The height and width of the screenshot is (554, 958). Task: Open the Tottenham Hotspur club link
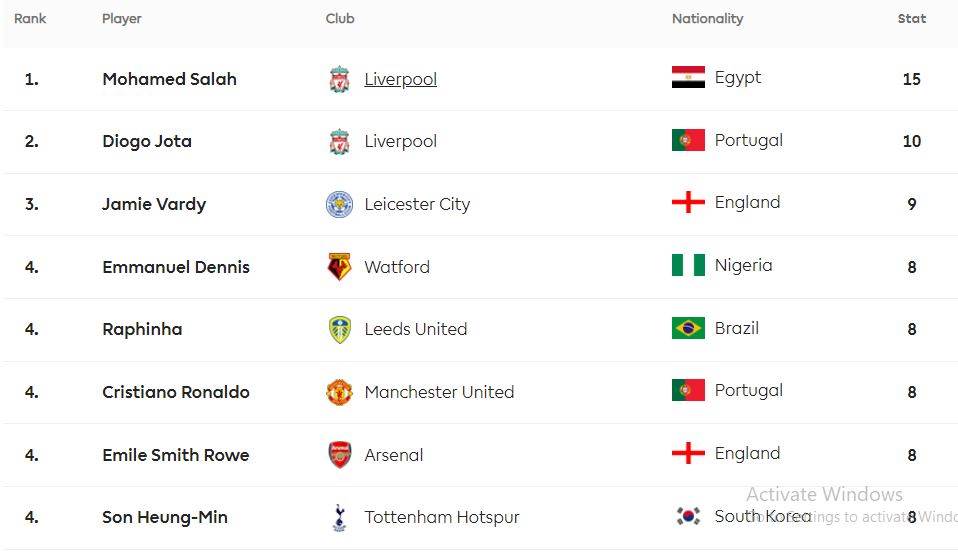(442, 517)
